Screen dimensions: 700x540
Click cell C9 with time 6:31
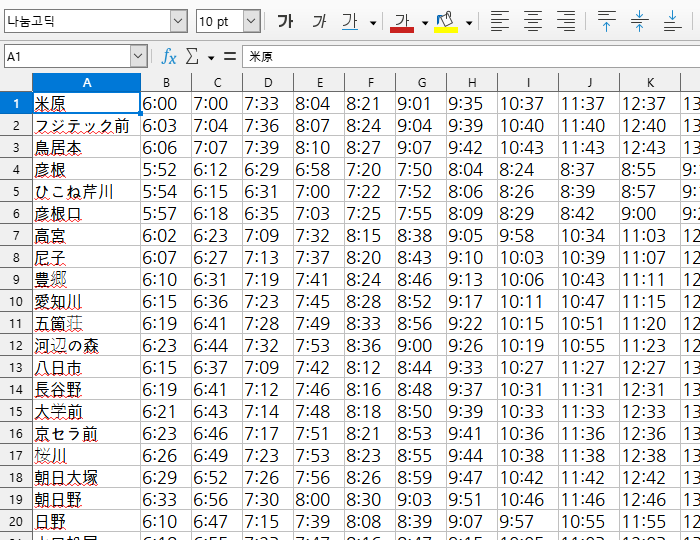217,279
